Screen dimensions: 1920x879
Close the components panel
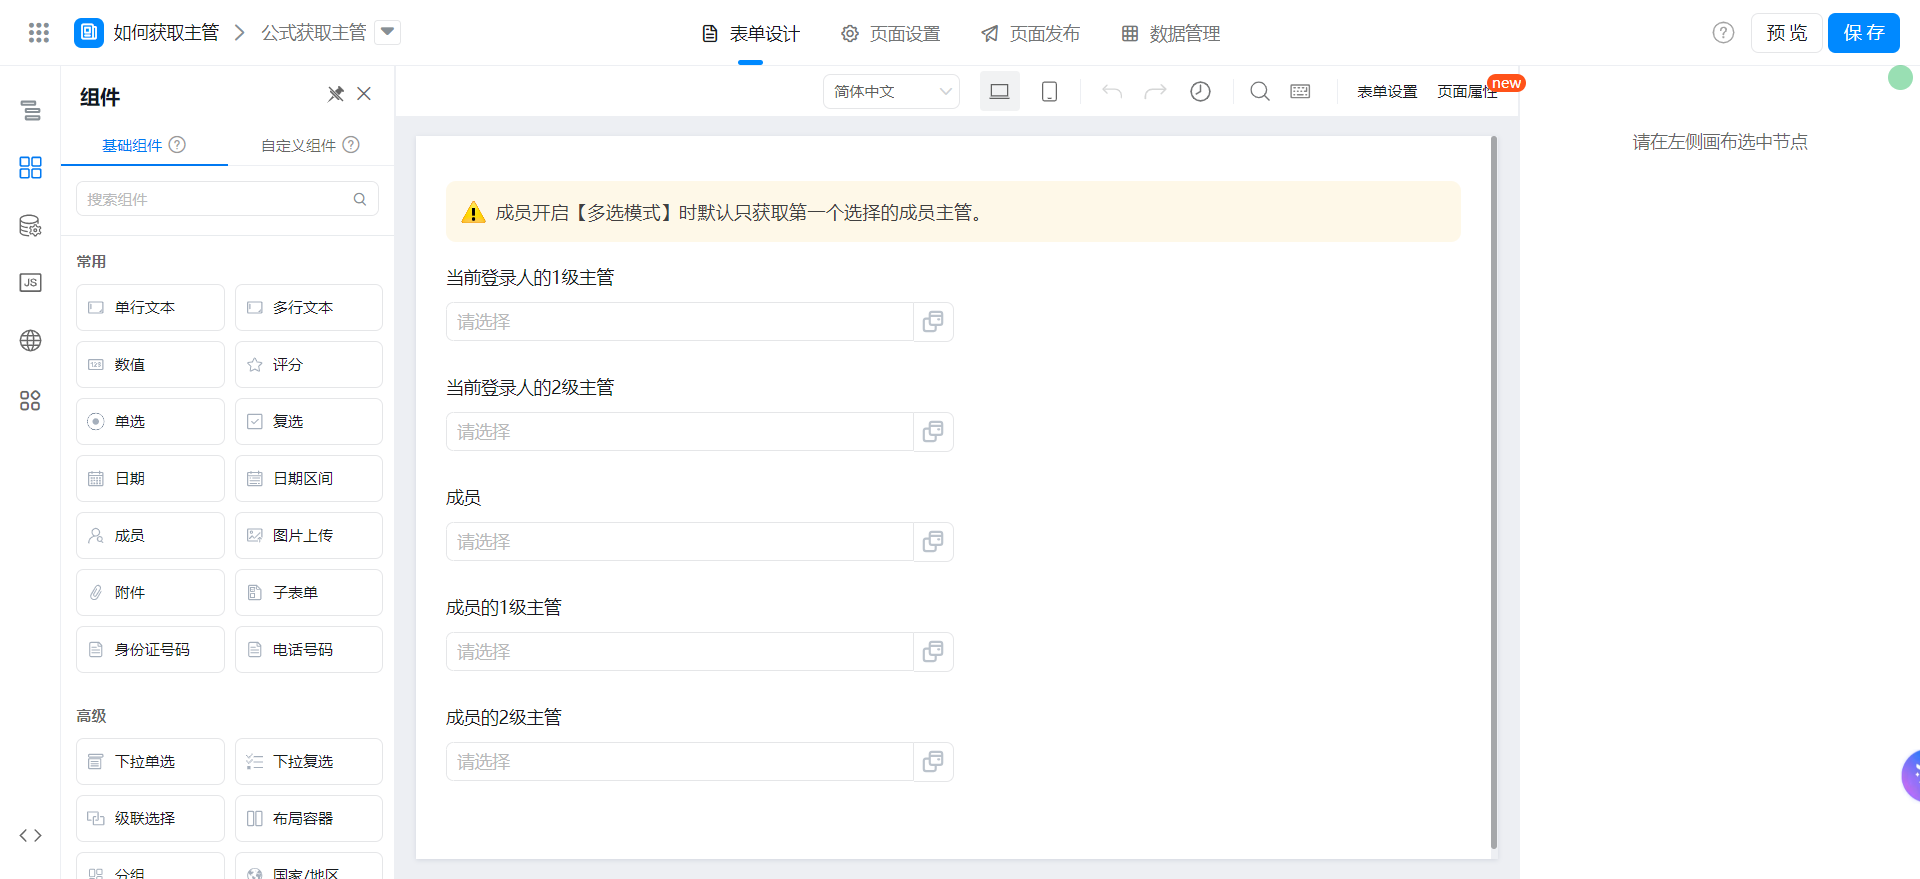pyautogui.click(x=364, y=94)
